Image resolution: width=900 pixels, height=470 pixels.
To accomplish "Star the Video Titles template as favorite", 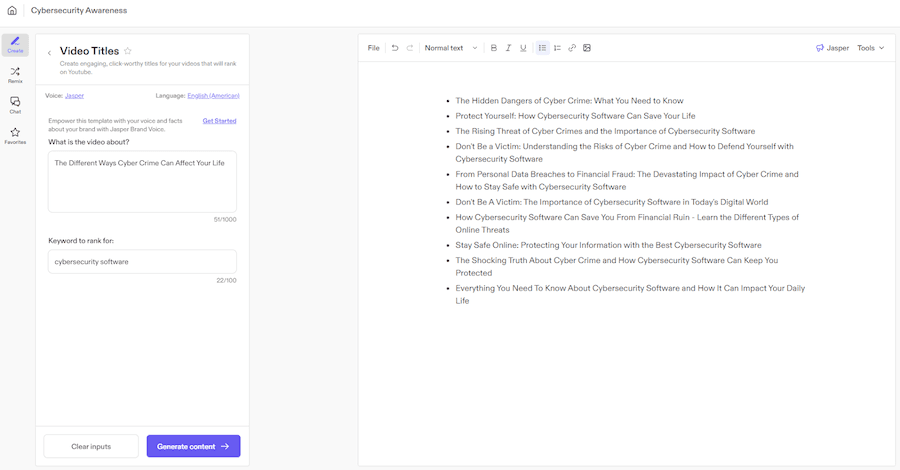I will coord(128,51).
